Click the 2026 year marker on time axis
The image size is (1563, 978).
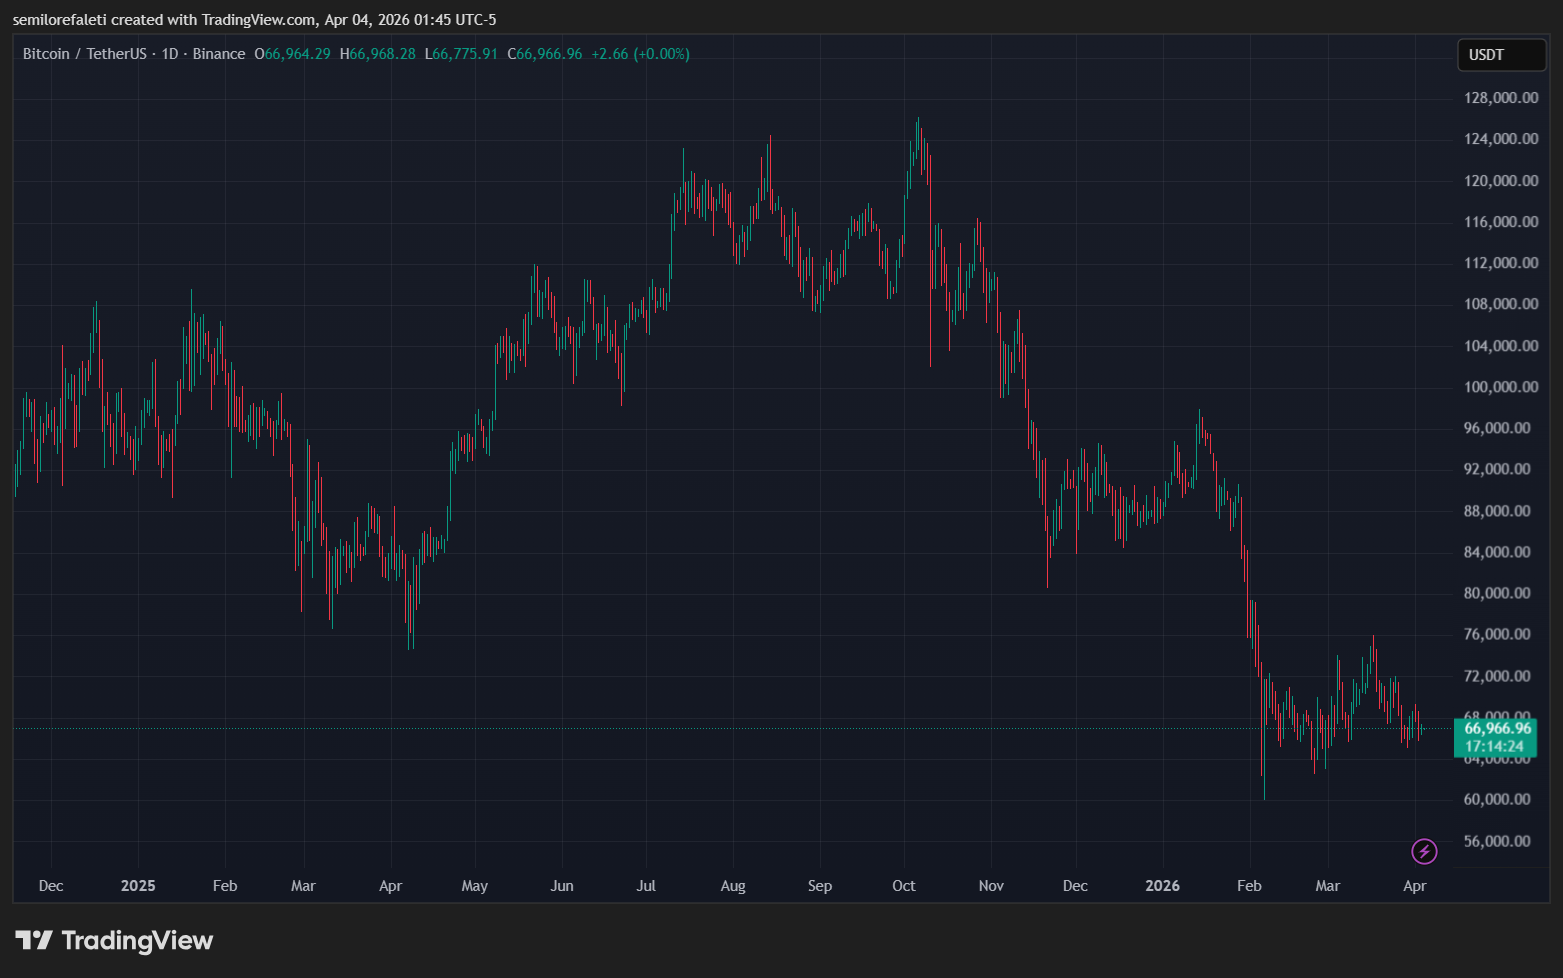(1162, 886)
